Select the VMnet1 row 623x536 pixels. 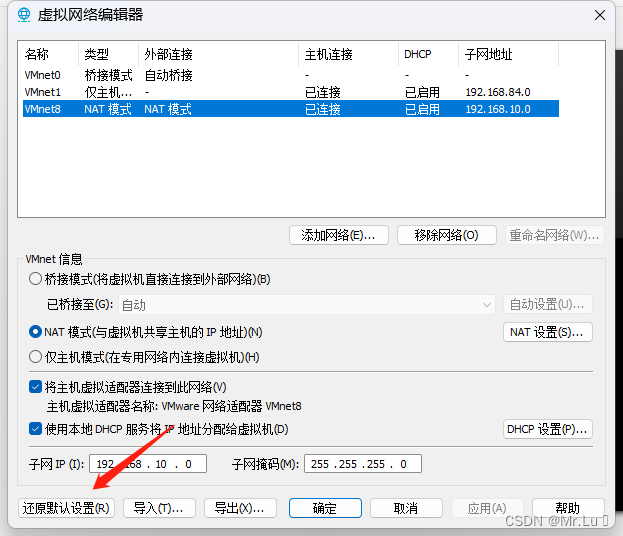(x=291, y=92)
